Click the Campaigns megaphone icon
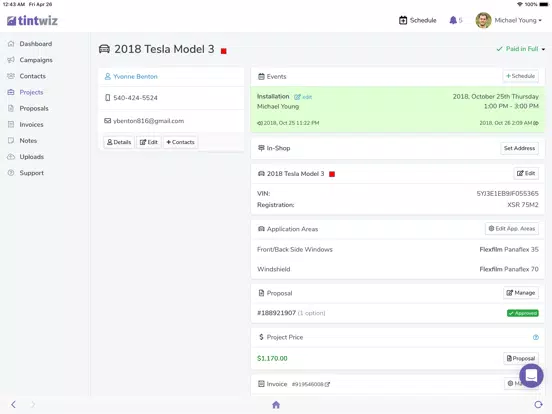Image resolution: width=552 pixels, height=414 pixels. 11,60
